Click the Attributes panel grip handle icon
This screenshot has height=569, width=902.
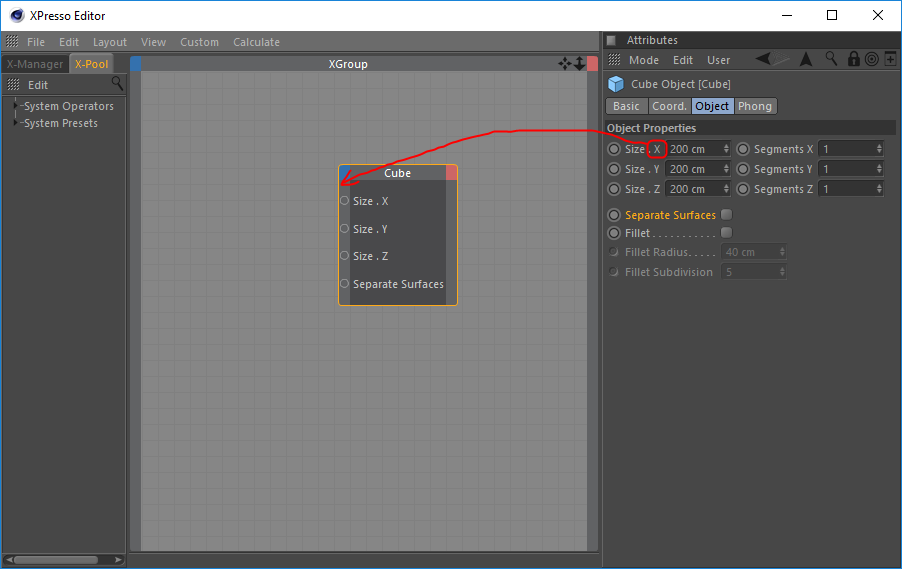614,60
